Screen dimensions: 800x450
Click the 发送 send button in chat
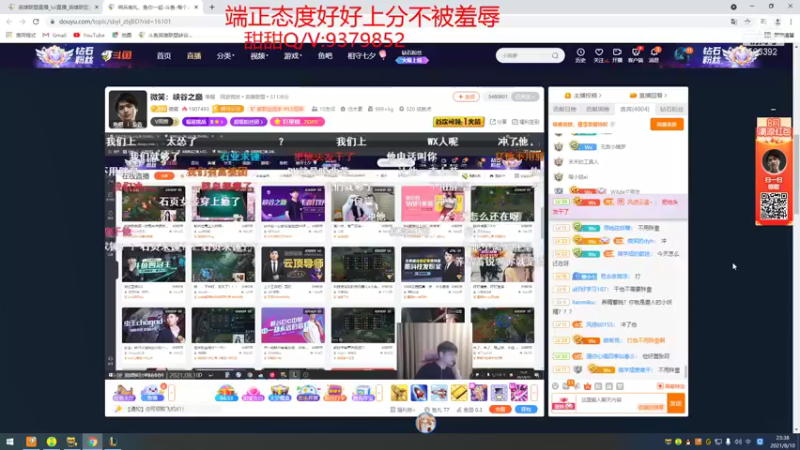tap(676, 403)
